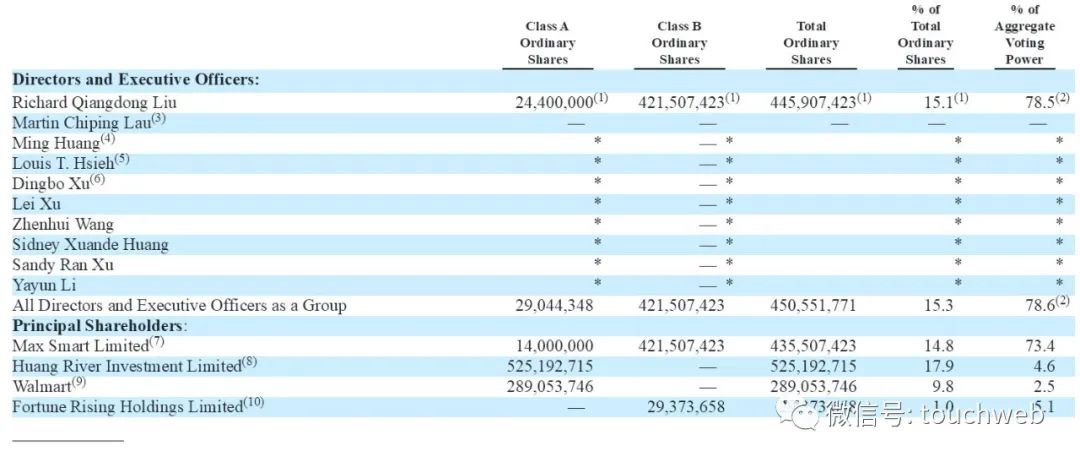Select the 29,373,658 Class B value

[685, 406]
